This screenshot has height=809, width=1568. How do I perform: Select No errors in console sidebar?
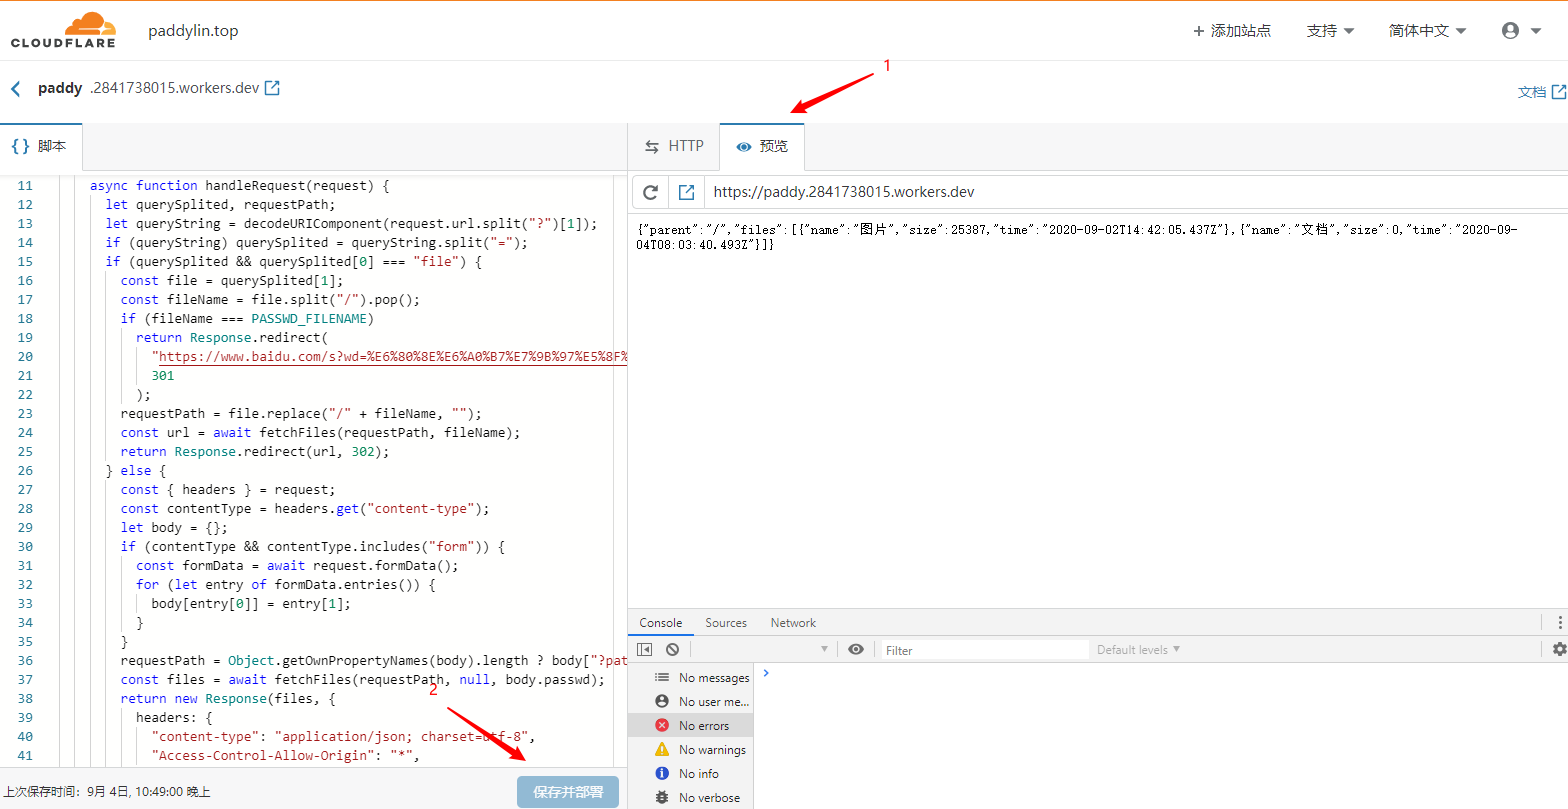pos(691,726)
